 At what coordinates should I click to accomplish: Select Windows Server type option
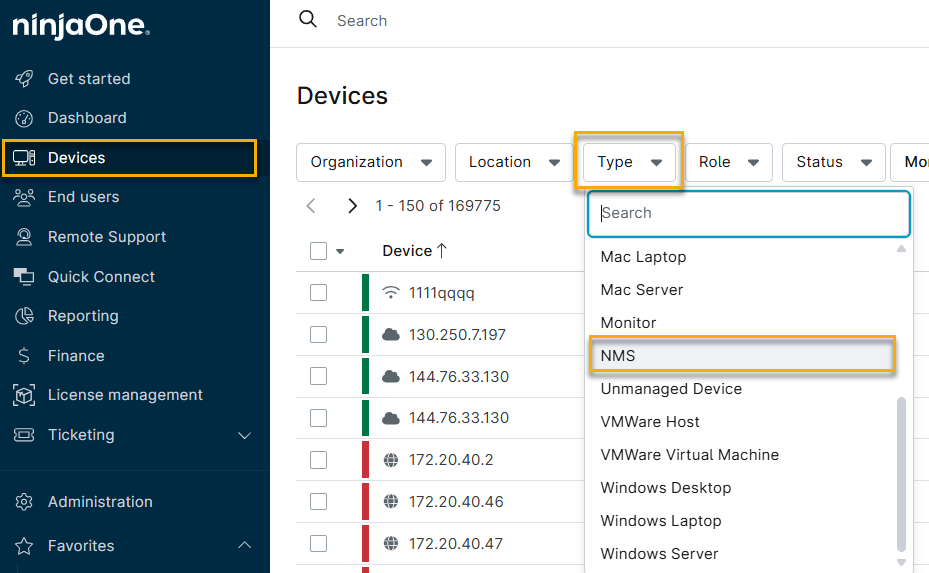tap(741, 554)
